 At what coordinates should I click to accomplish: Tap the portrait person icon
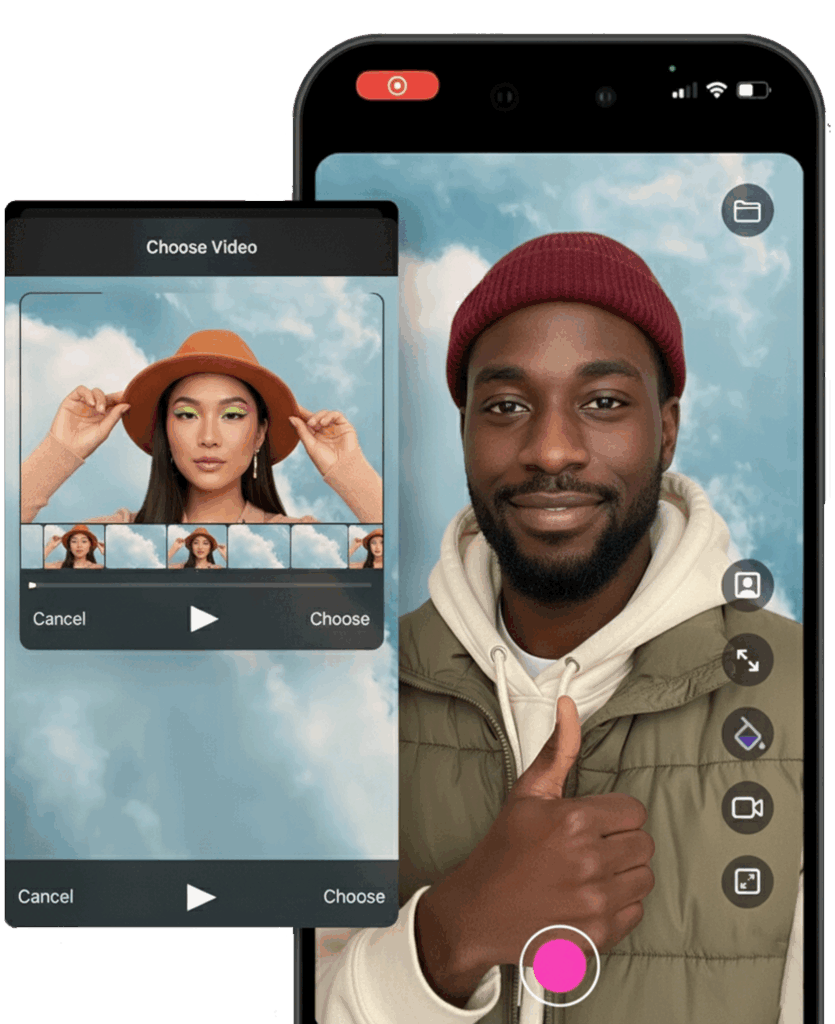[747, 585]
